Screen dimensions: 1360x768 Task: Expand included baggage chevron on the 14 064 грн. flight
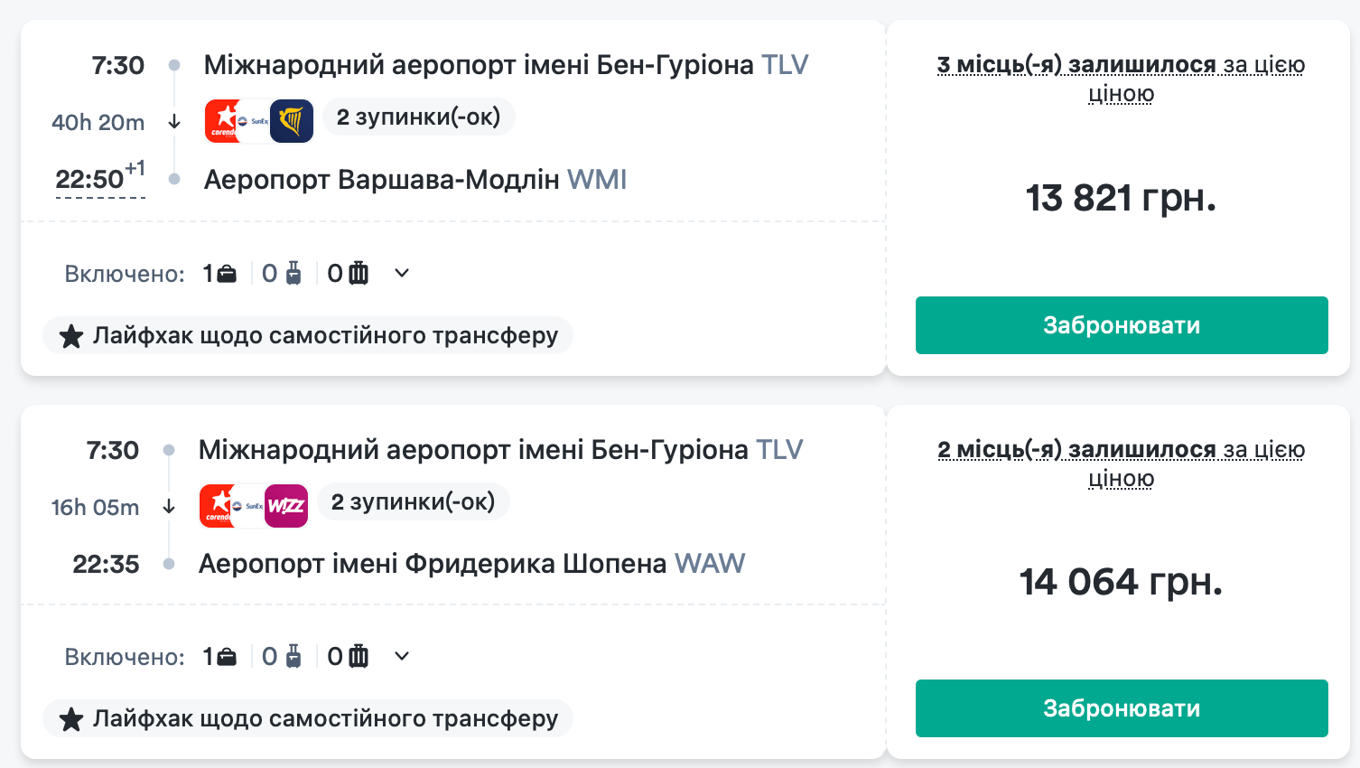(x=402, y=656)
